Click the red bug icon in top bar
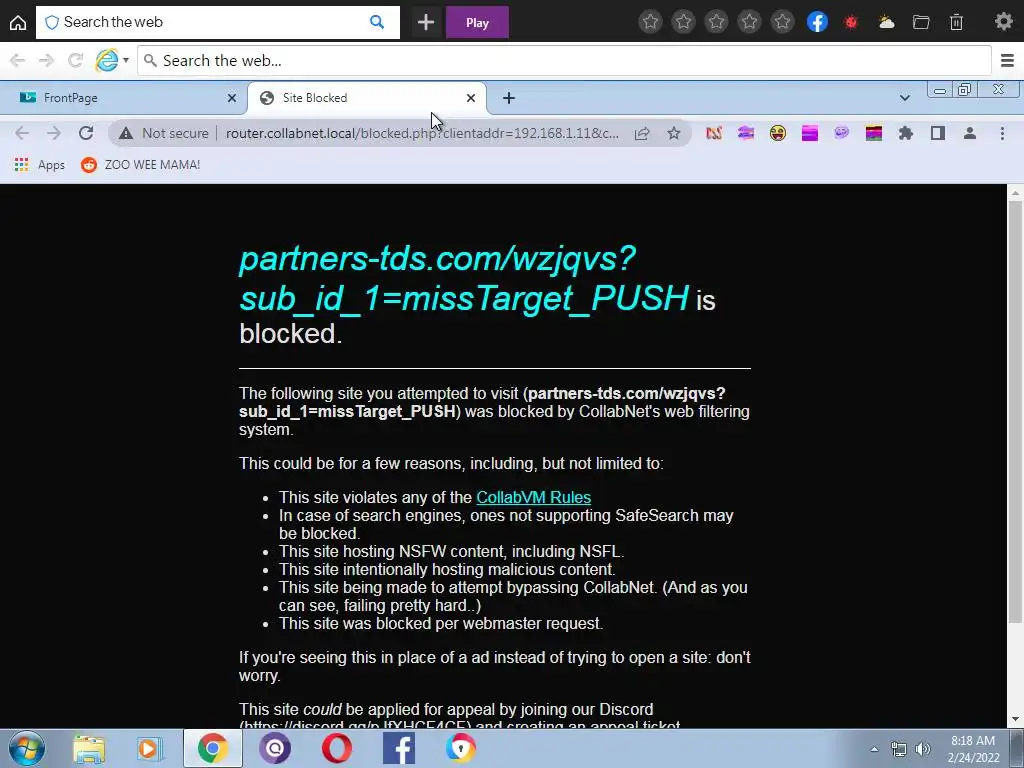1024x768 pixels. coord(851,22)
